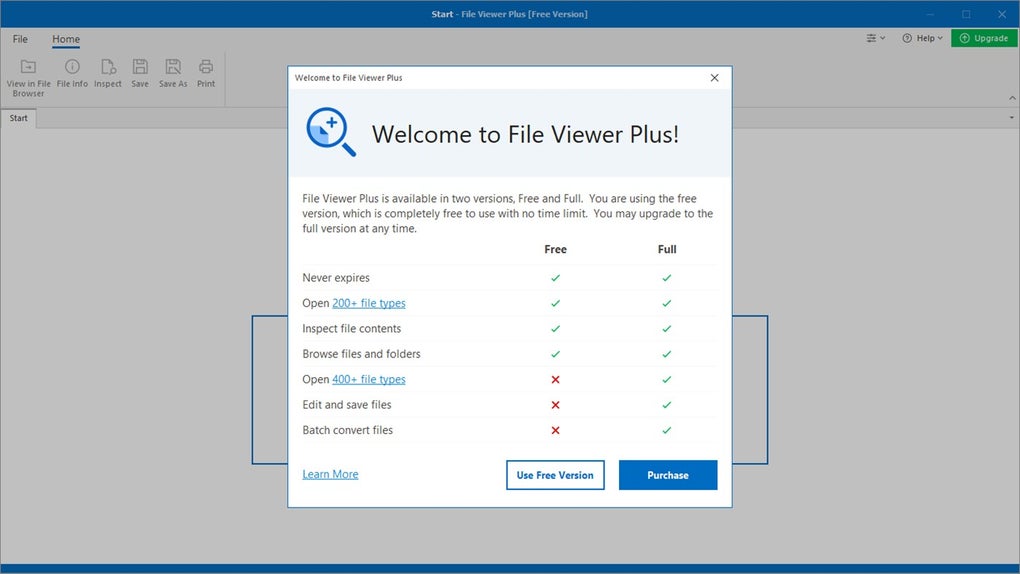Choose Save As in the ribbon

pos(173,74)
